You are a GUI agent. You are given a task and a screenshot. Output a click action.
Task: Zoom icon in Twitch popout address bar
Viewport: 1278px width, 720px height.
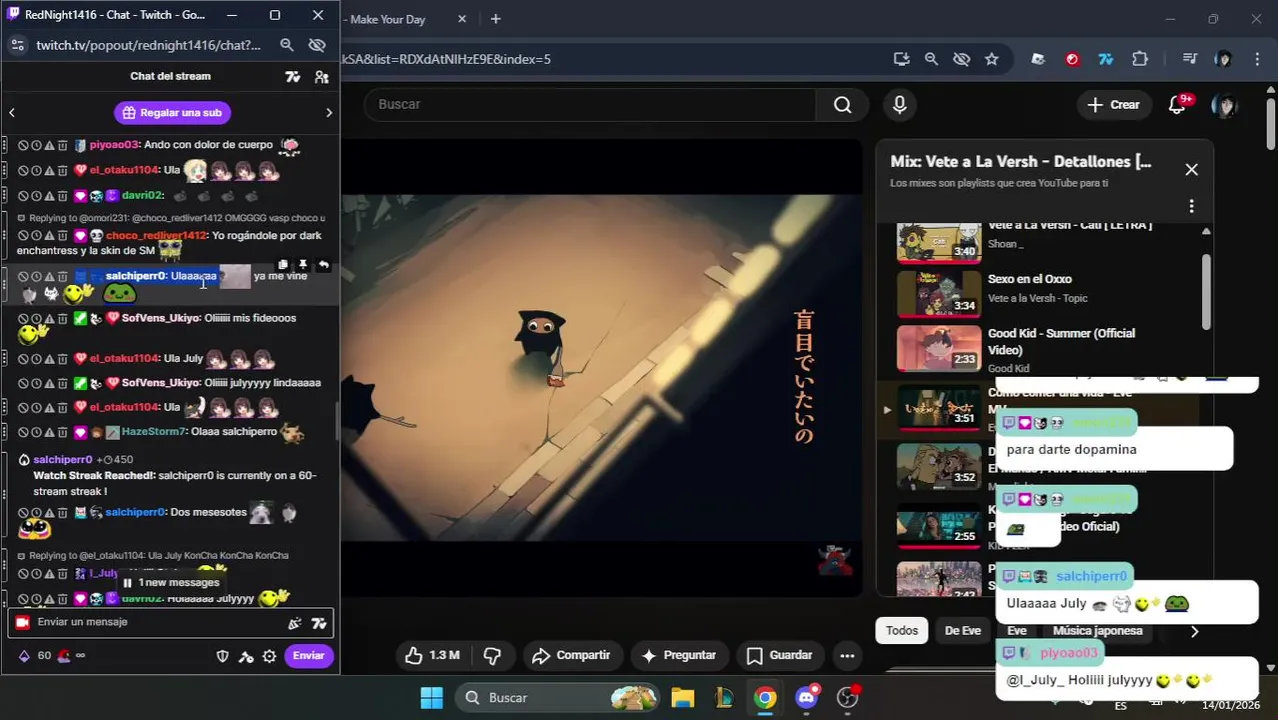click(x=287, y=45)
